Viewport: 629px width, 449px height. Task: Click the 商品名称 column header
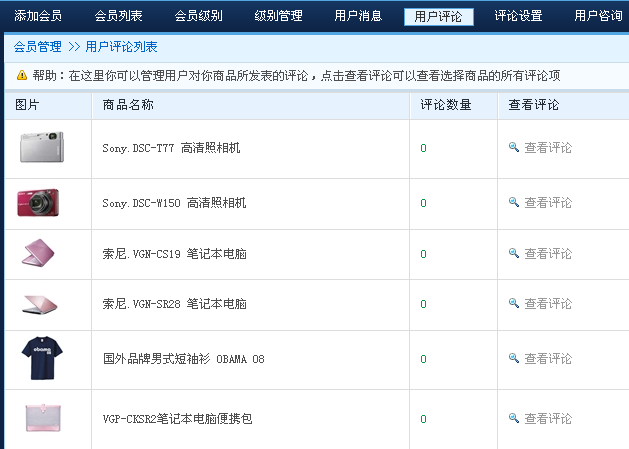[128, 105]
